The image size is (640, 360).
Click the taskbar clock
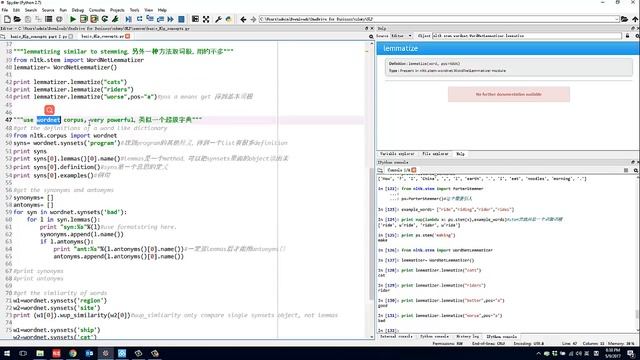(612, 353)
